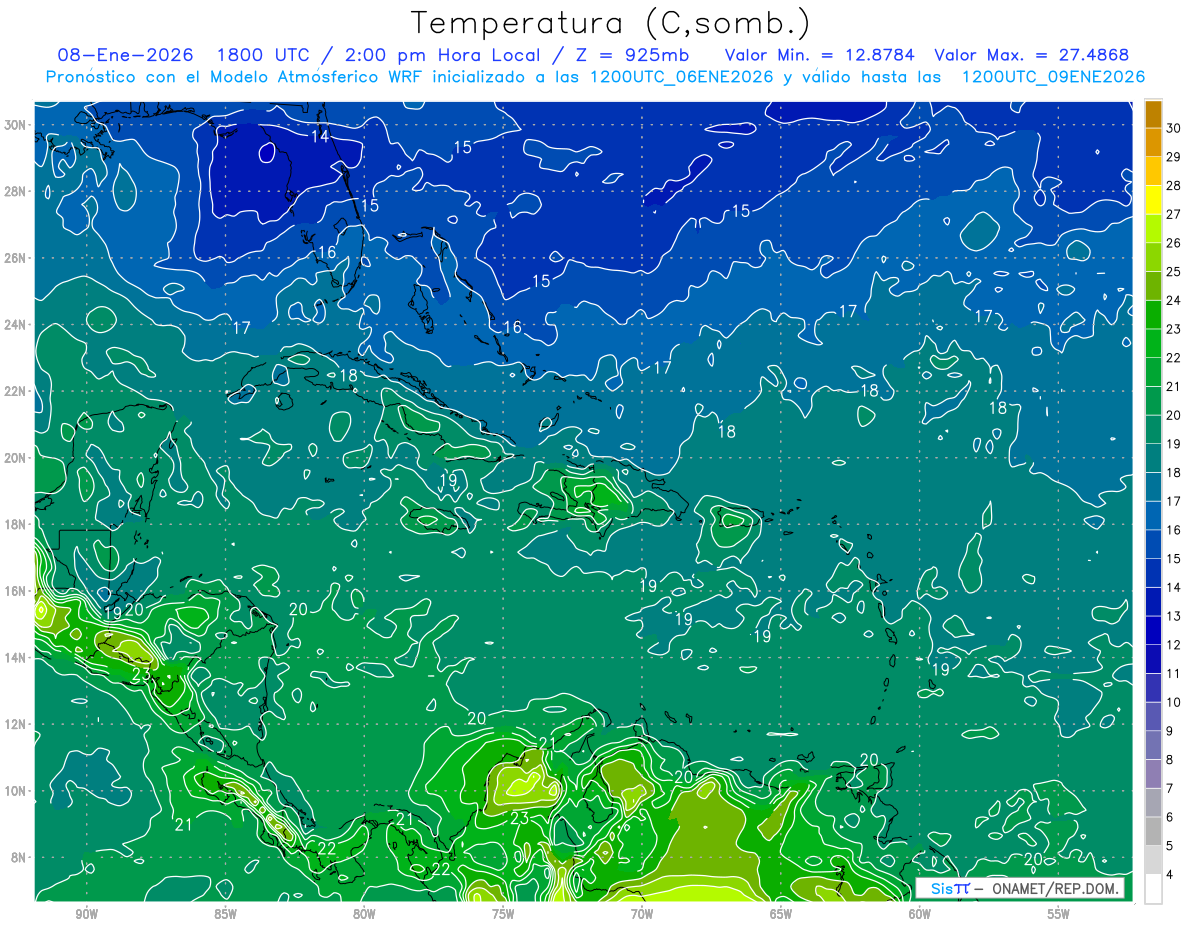1200x927 pixels.
Task: Click the "10N" latitude axis label
Action: pos(17,791)
